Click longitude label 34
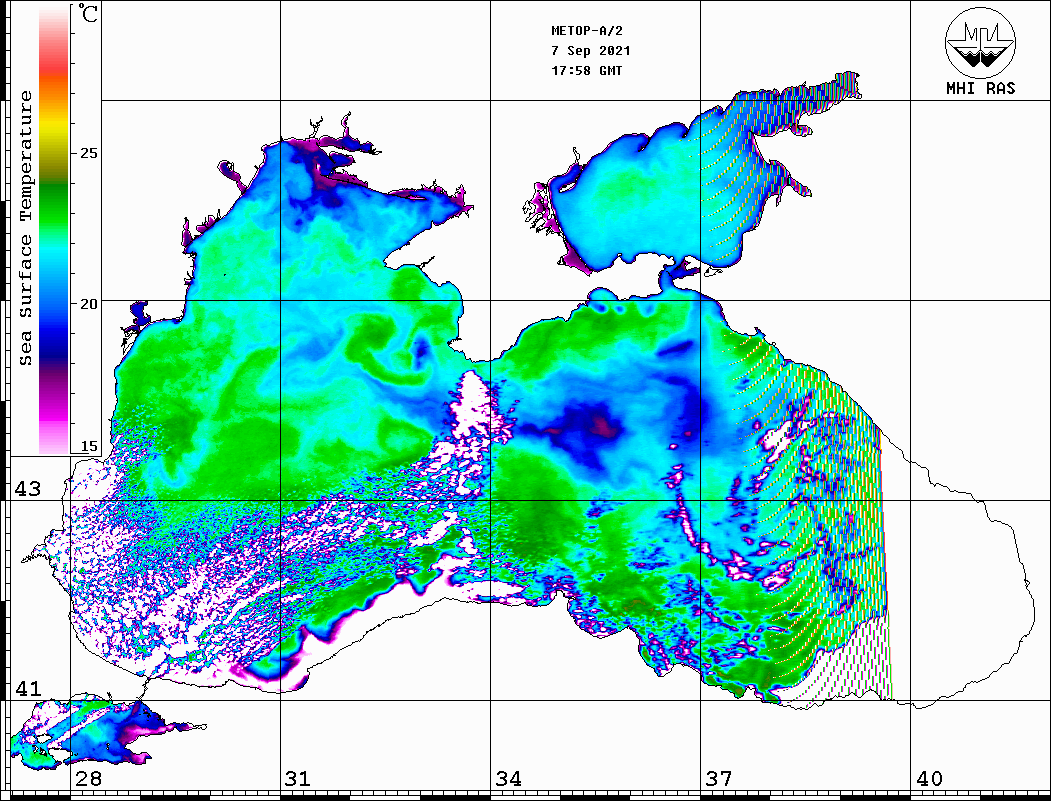 [x=508, y=778]
